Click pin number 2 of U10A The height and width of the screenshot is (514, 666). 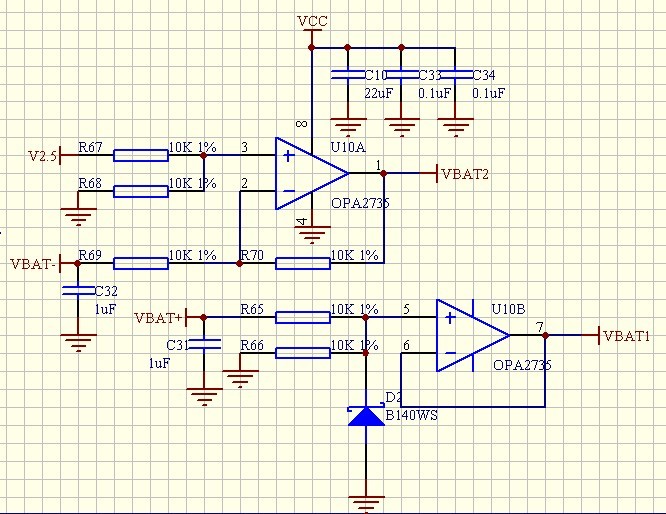(245, 183)
